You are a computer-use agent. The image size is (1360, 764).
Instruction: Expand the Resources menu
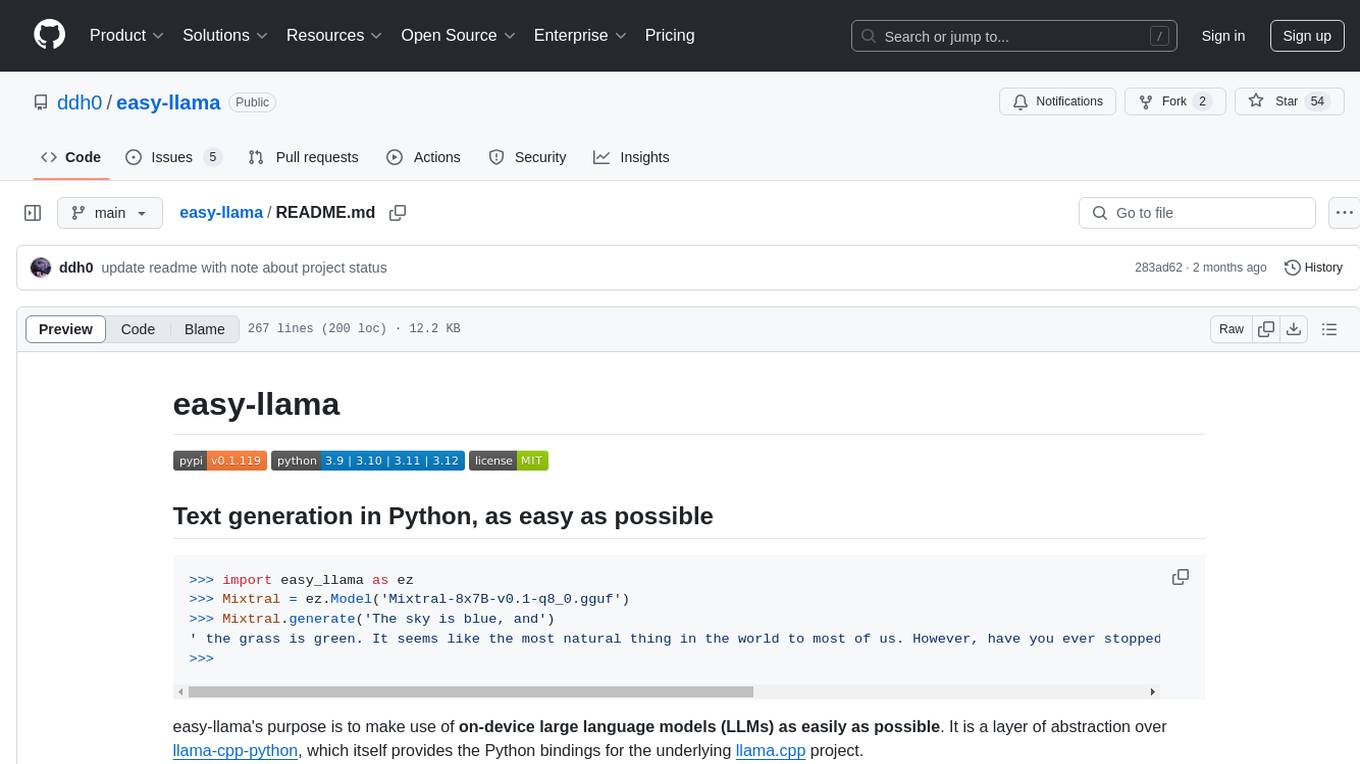coord(334,35)
